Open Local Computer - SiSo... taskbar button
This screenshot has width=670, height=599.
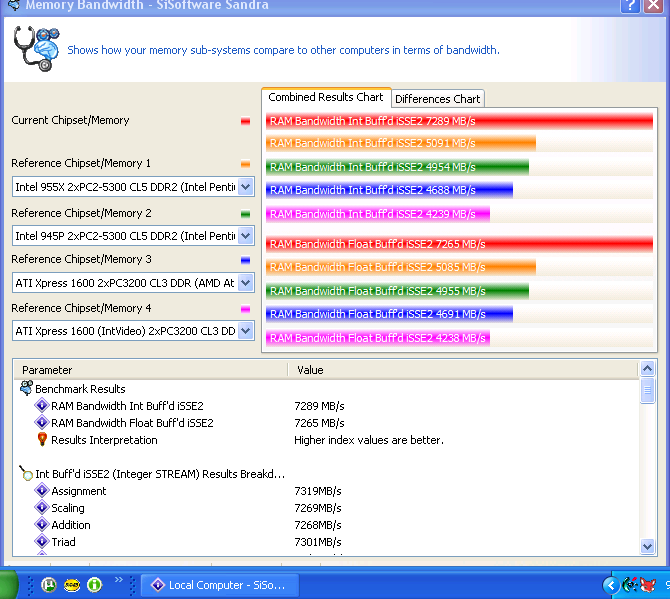220,585
